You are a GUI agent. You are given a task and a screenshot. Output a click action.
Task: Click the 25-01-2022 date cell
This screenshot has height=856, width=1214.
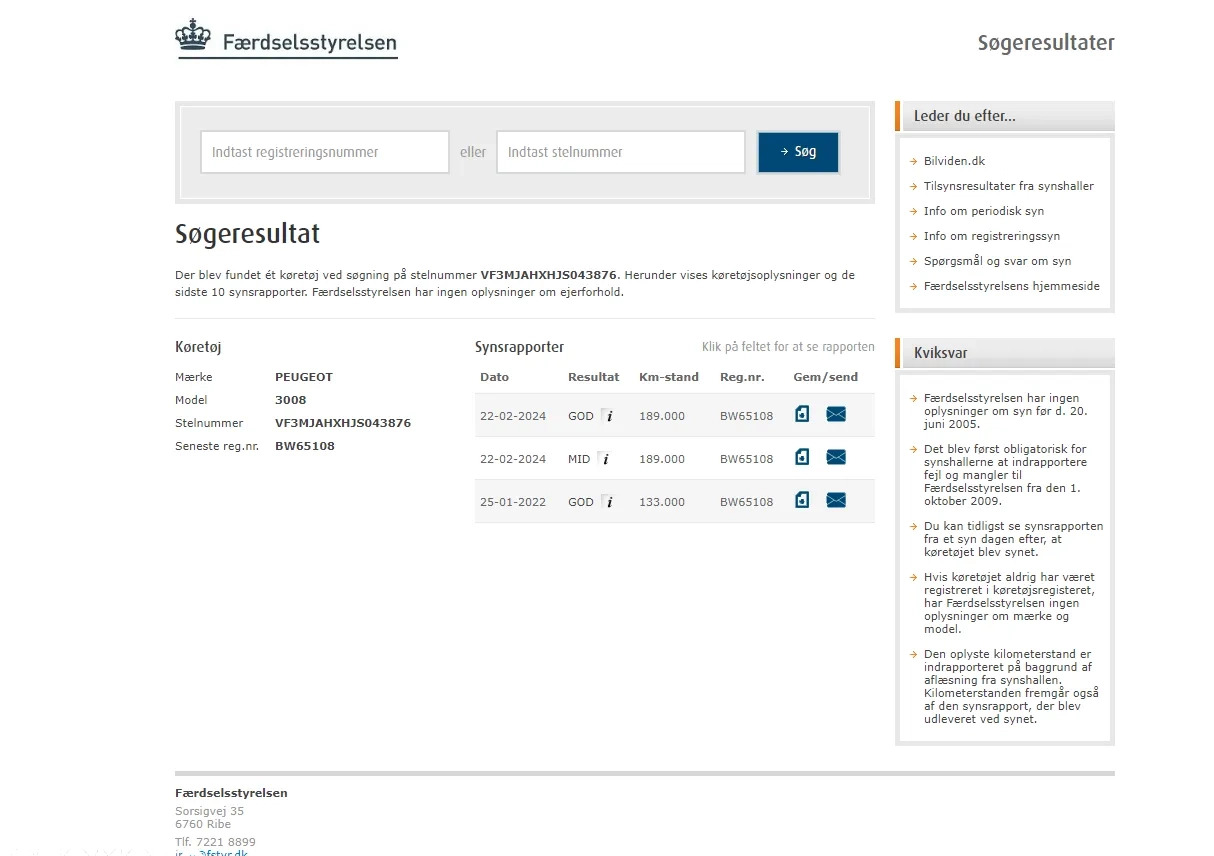coord(513,502)
